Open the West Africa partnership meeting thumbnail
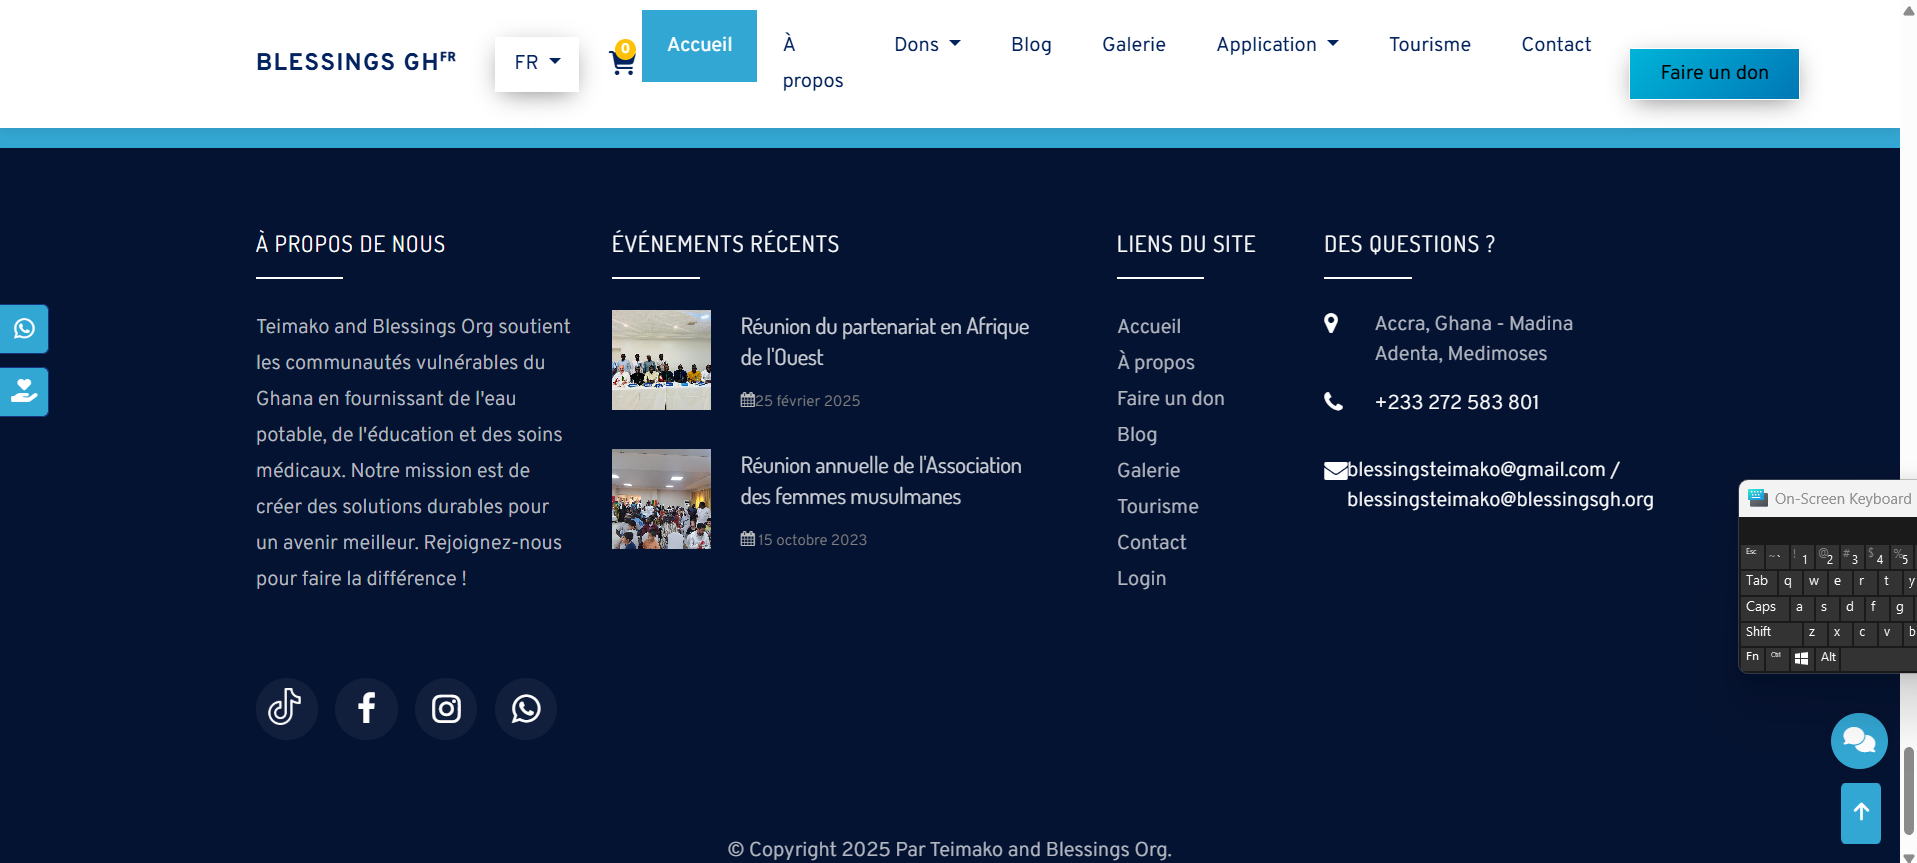This screenshot has height=863, width=1917. 661,360
